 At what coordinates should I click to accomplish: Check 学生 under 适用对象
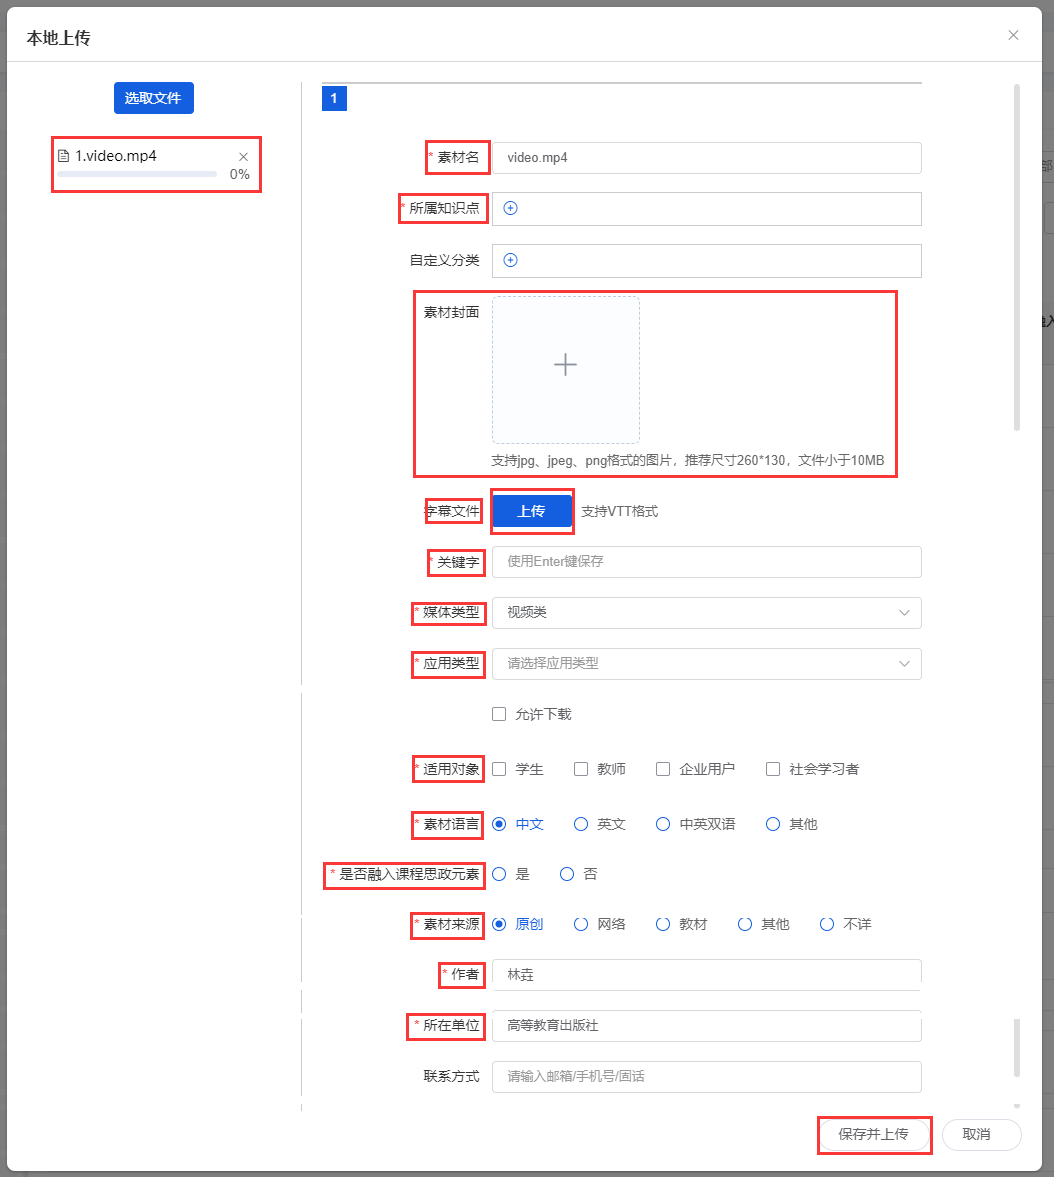point(499,769)
